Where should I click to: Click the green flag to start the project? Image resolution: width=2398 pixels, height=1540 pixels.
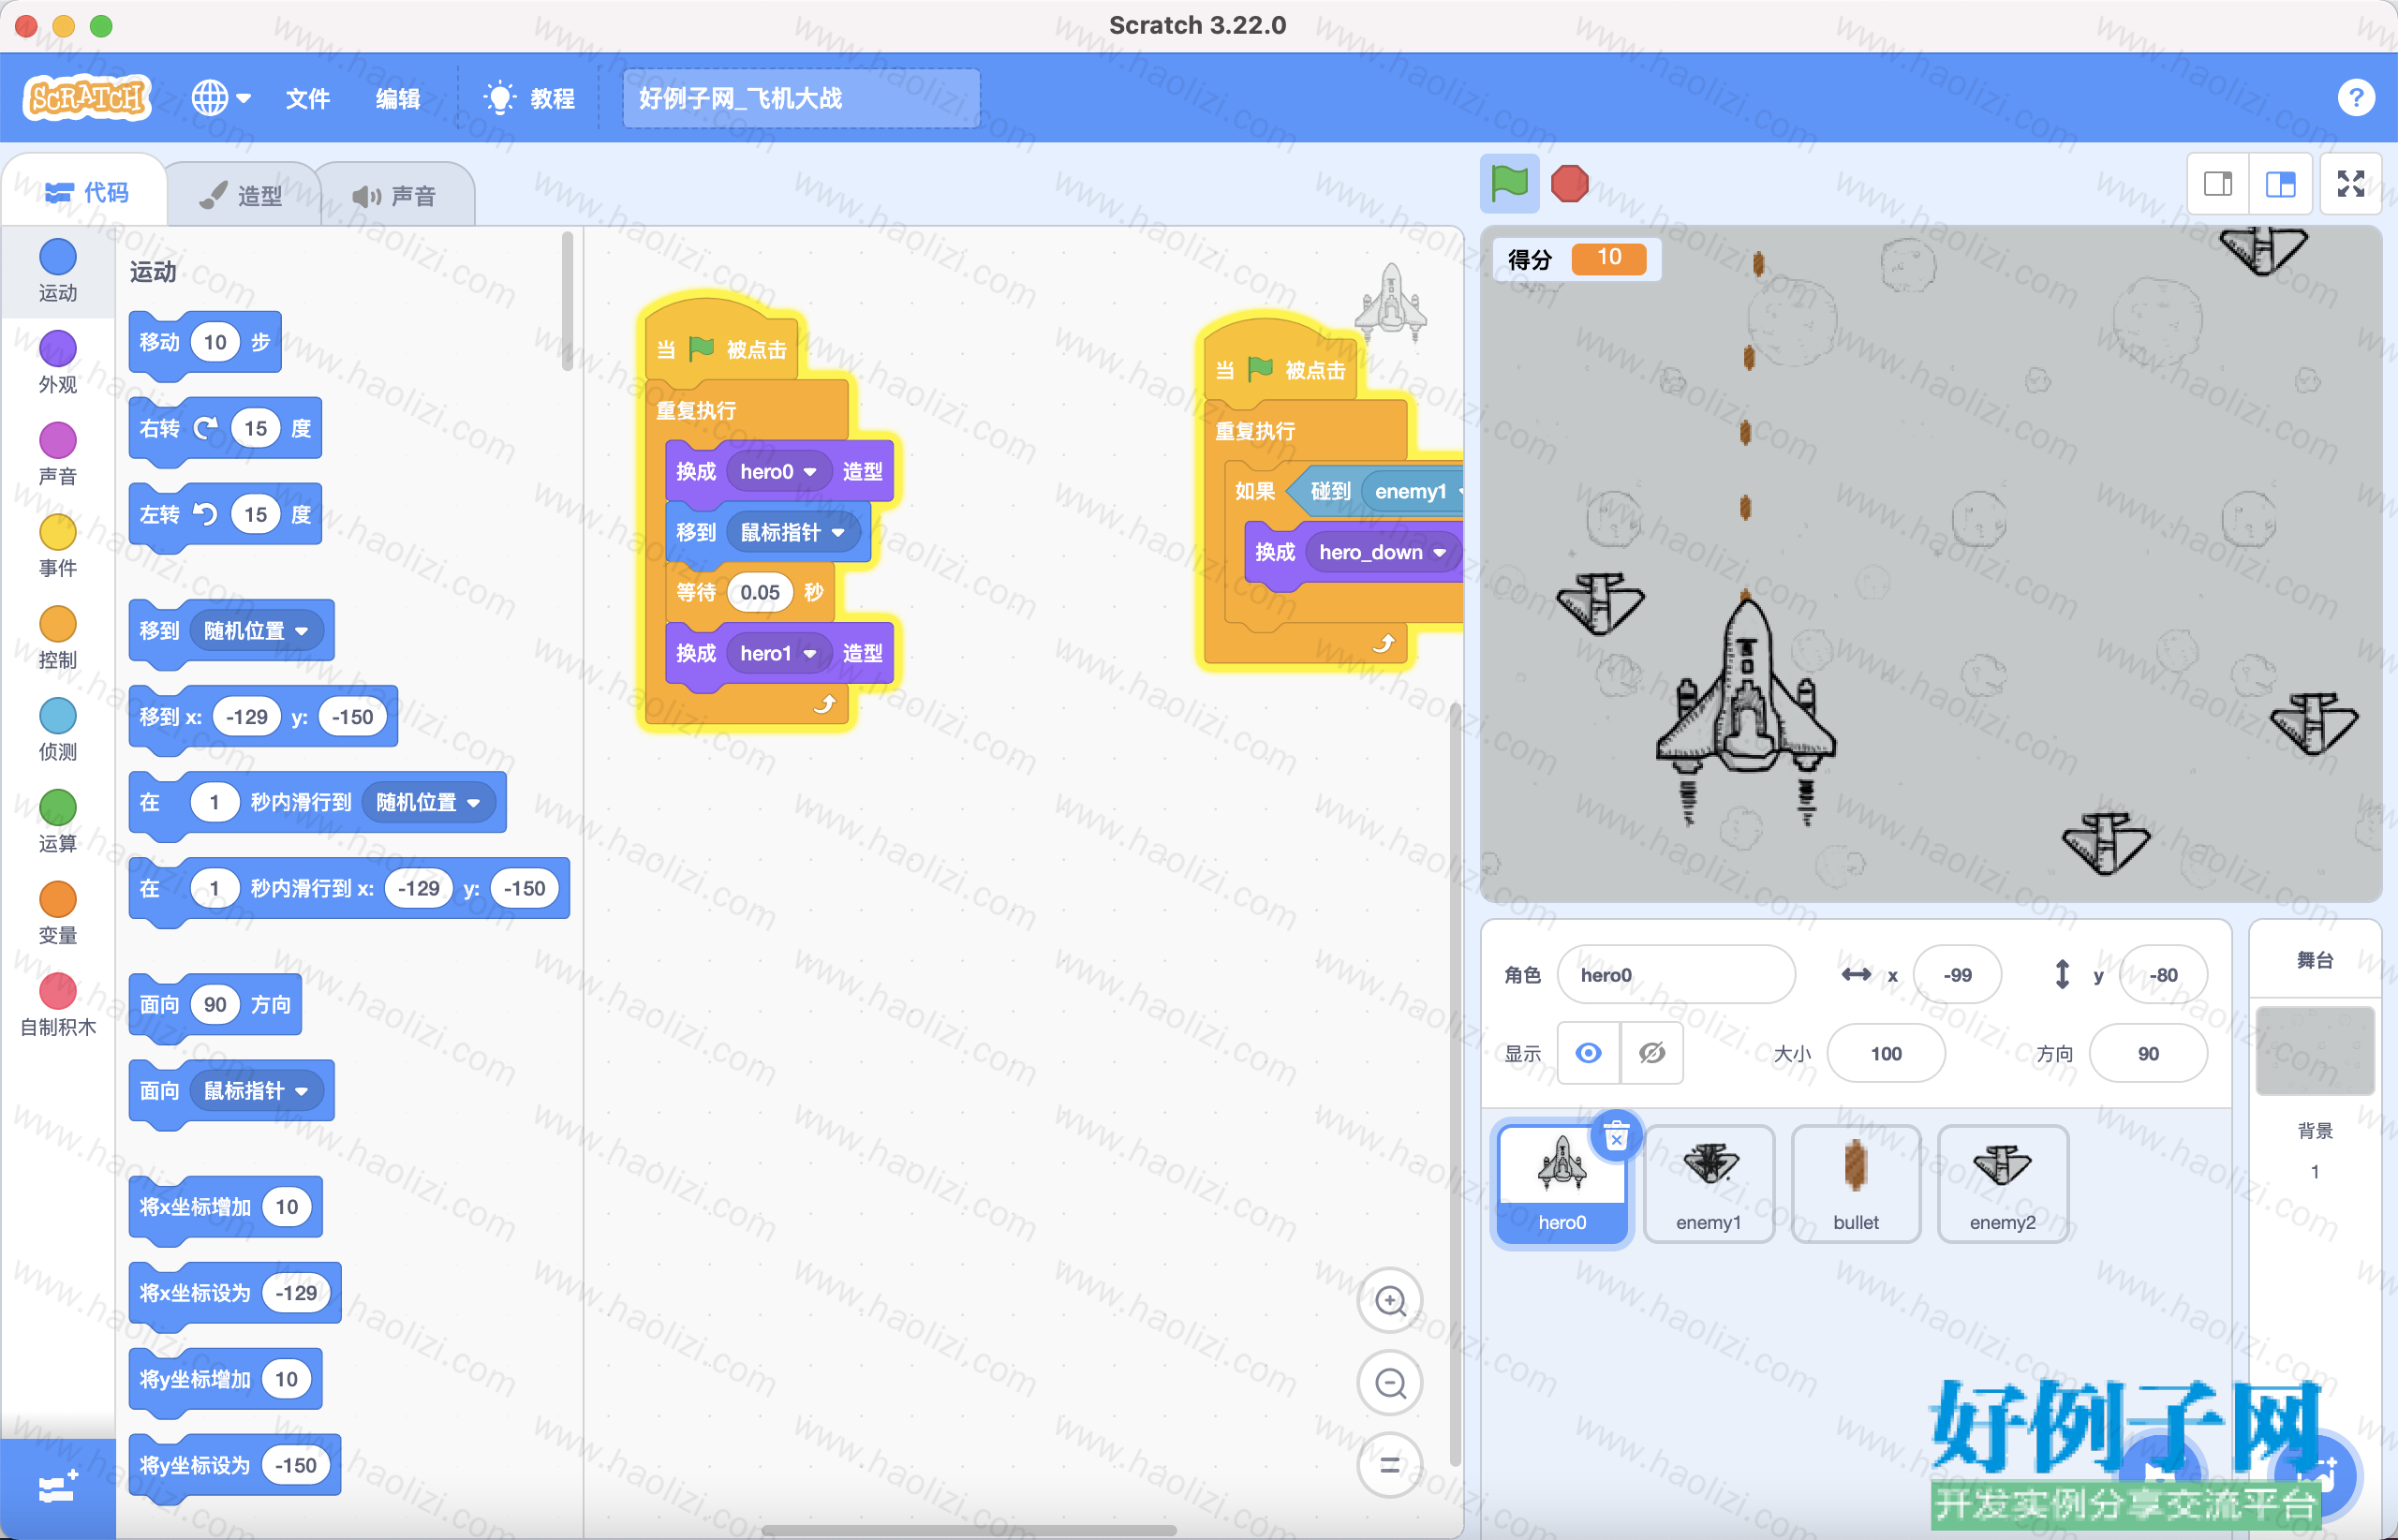pos(1509,184)
